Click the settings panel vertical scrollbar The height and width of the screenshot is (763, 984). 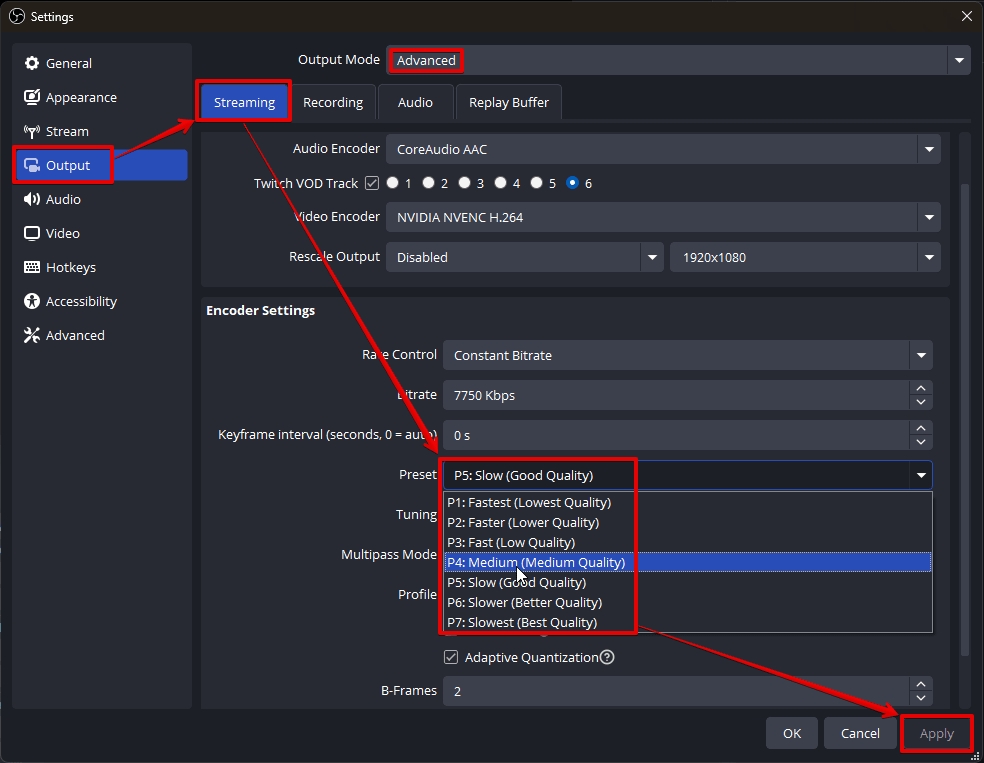click(965, 420)
